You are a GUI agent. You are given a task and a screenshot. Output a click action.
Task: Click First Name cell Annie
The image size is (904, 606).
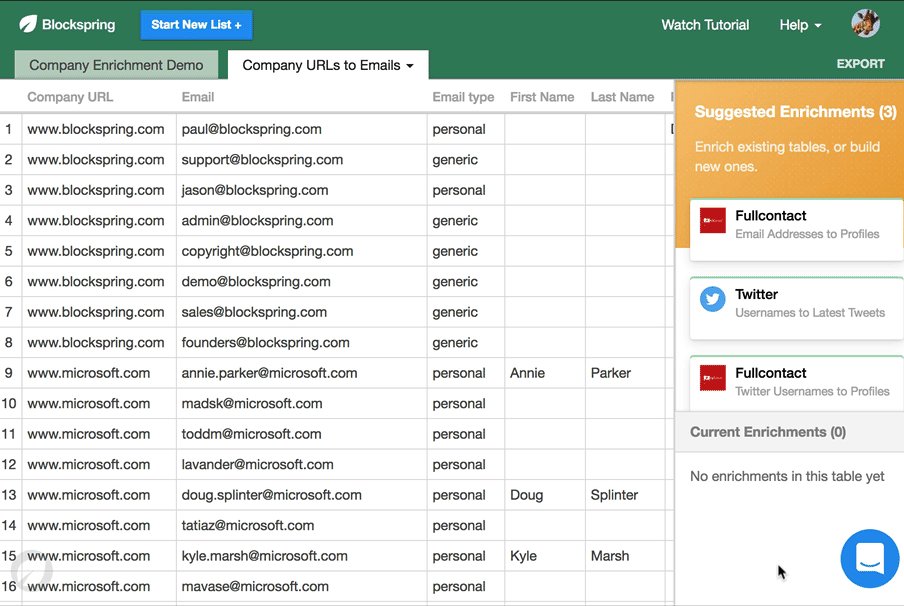(545, 373)
